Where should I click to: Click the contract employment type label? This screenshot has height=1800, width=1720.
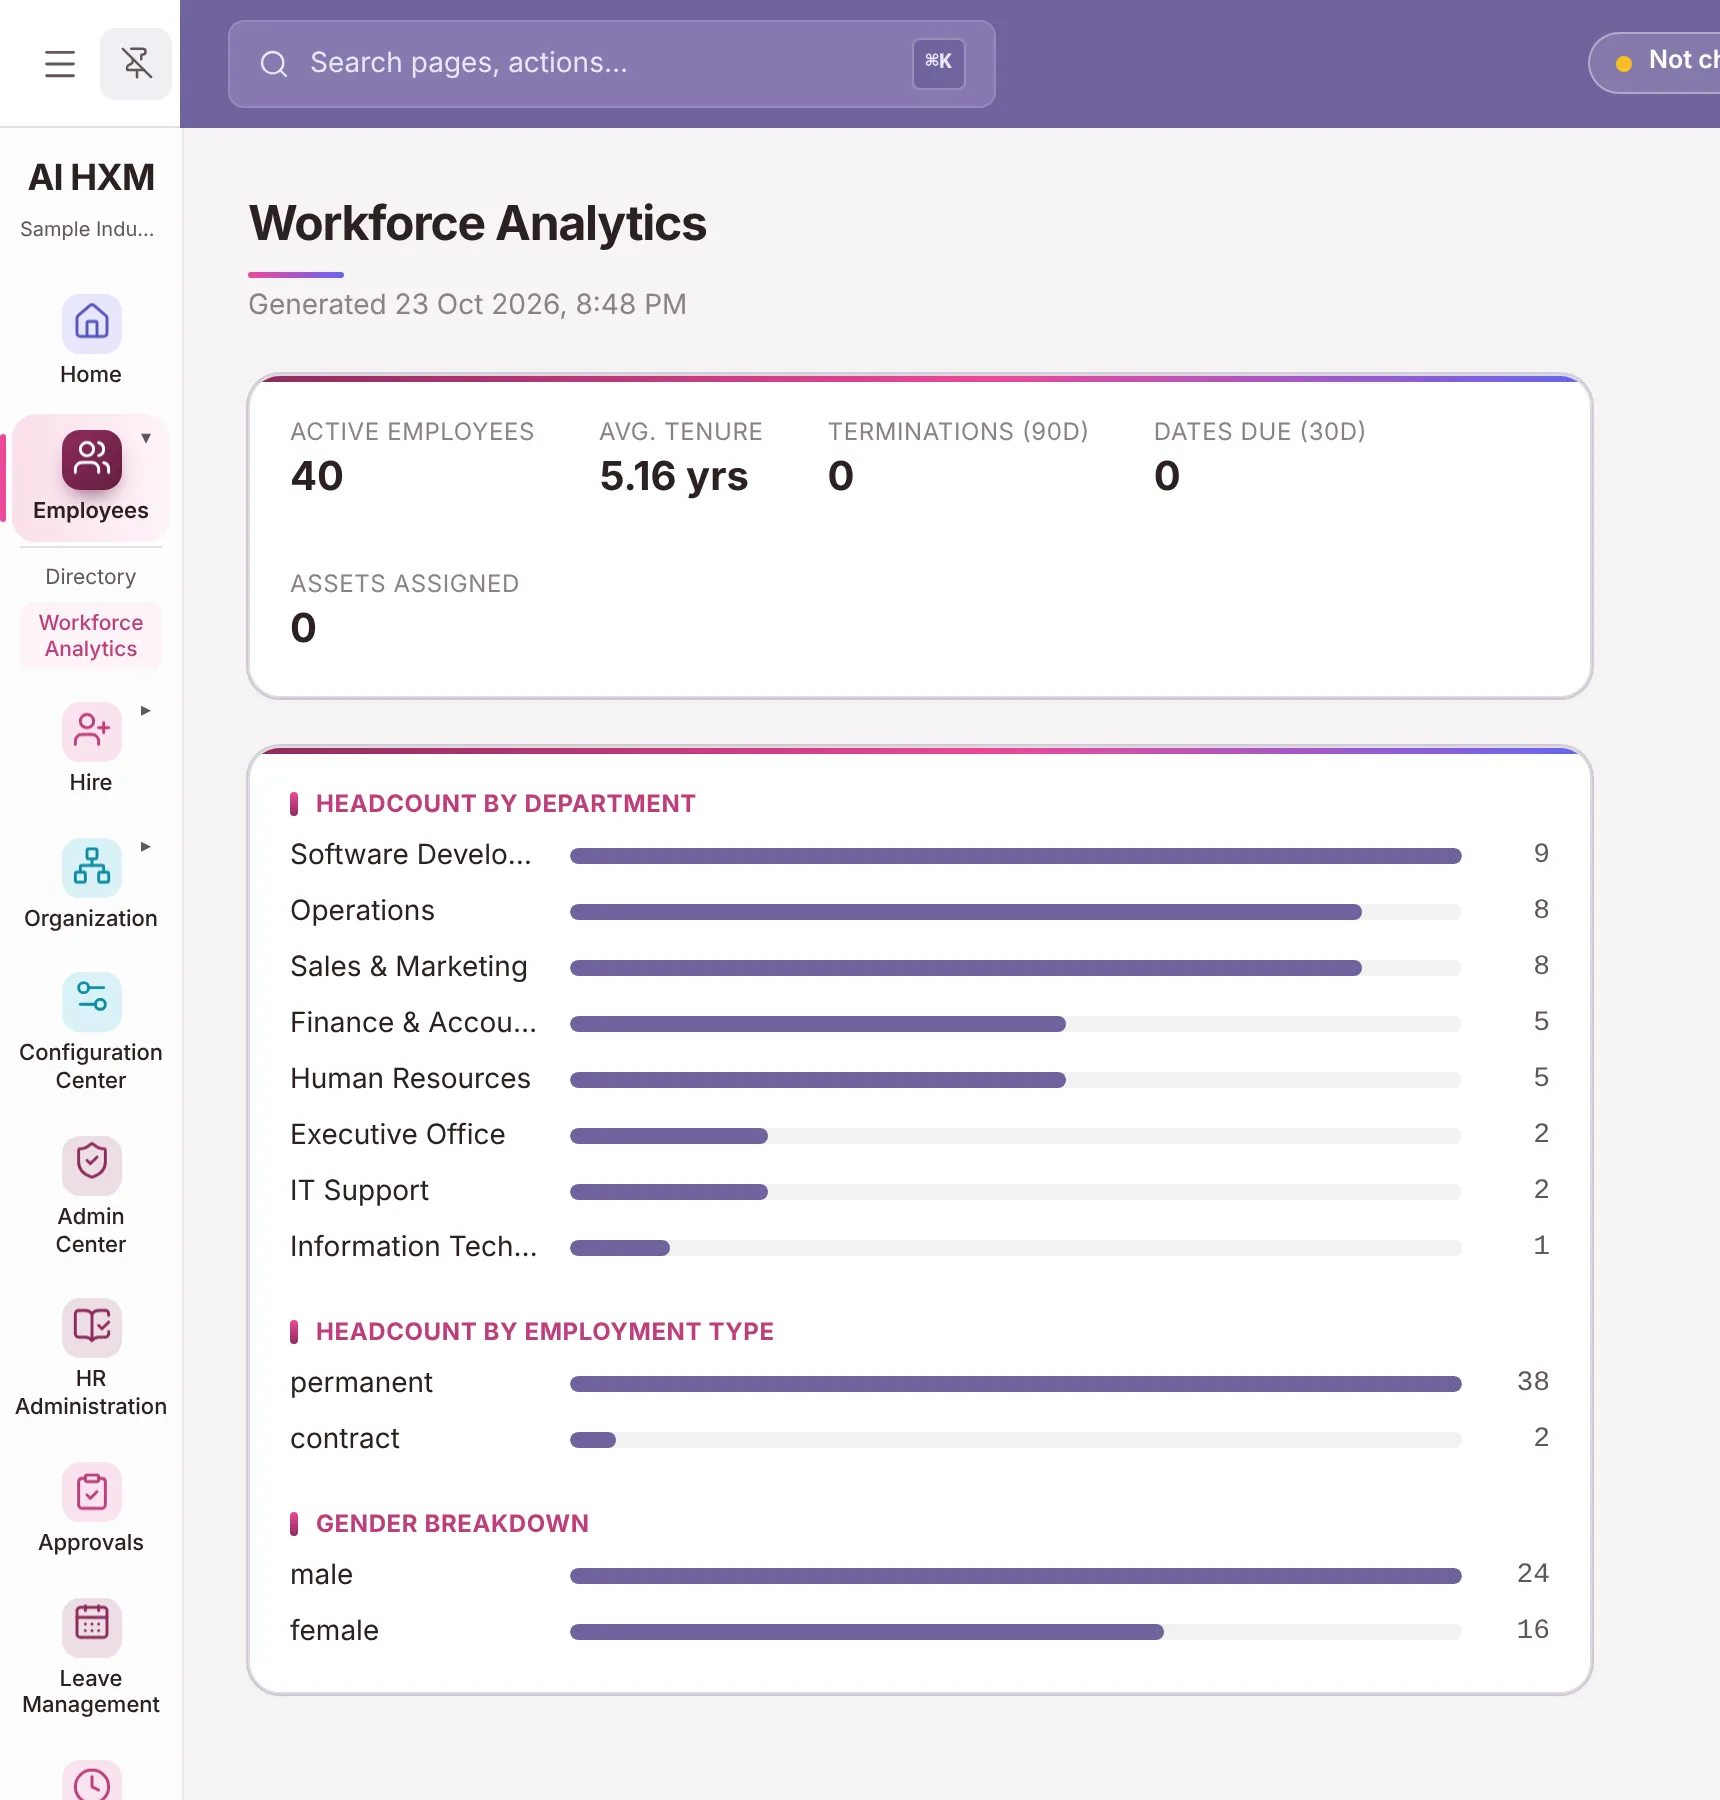pyautogui.click(x=344, y=1439)
